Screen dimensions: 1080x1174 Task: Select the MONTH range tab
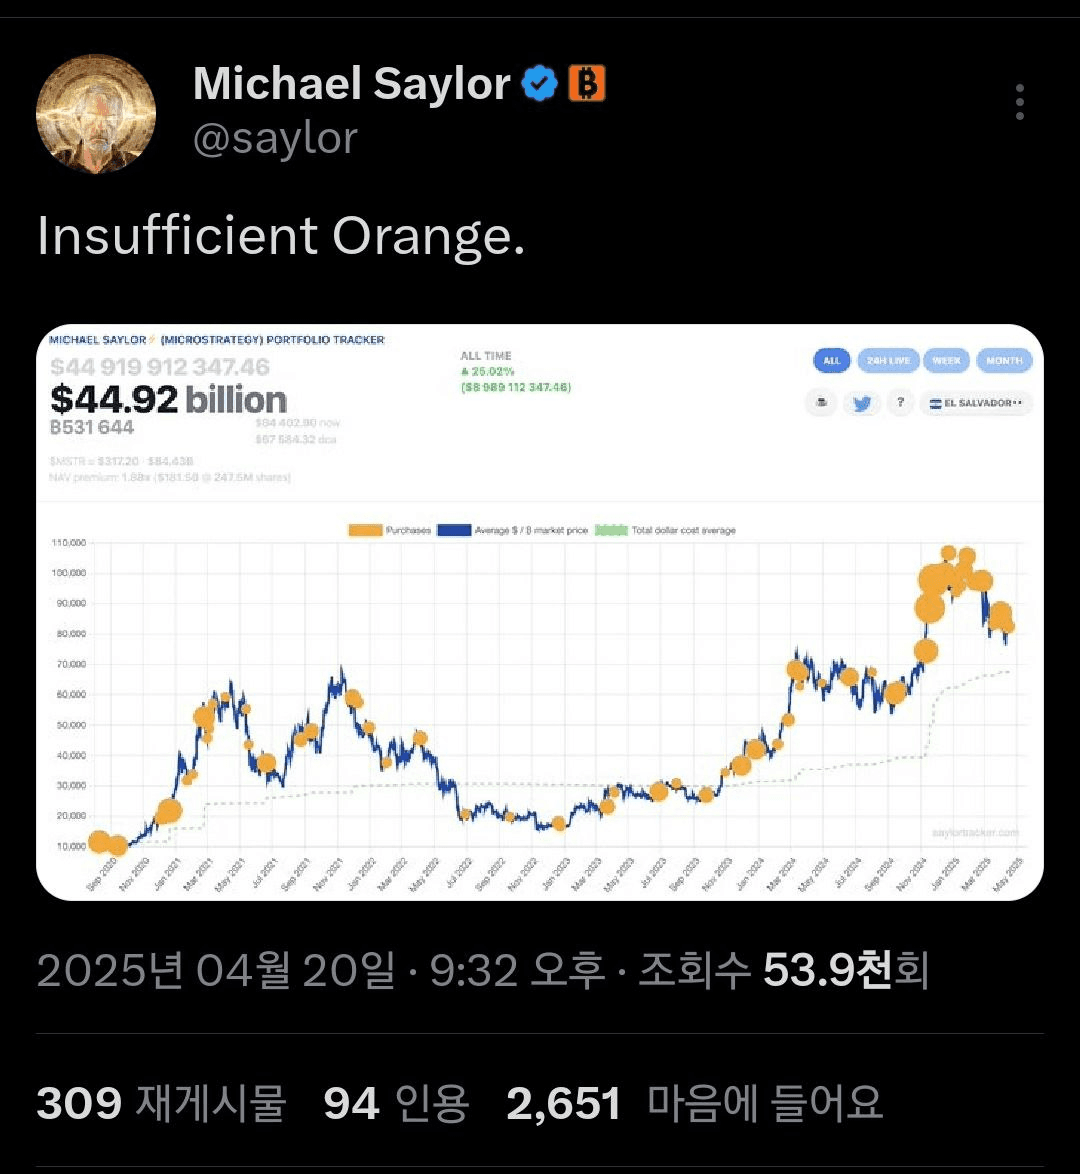pos(1004,360)
